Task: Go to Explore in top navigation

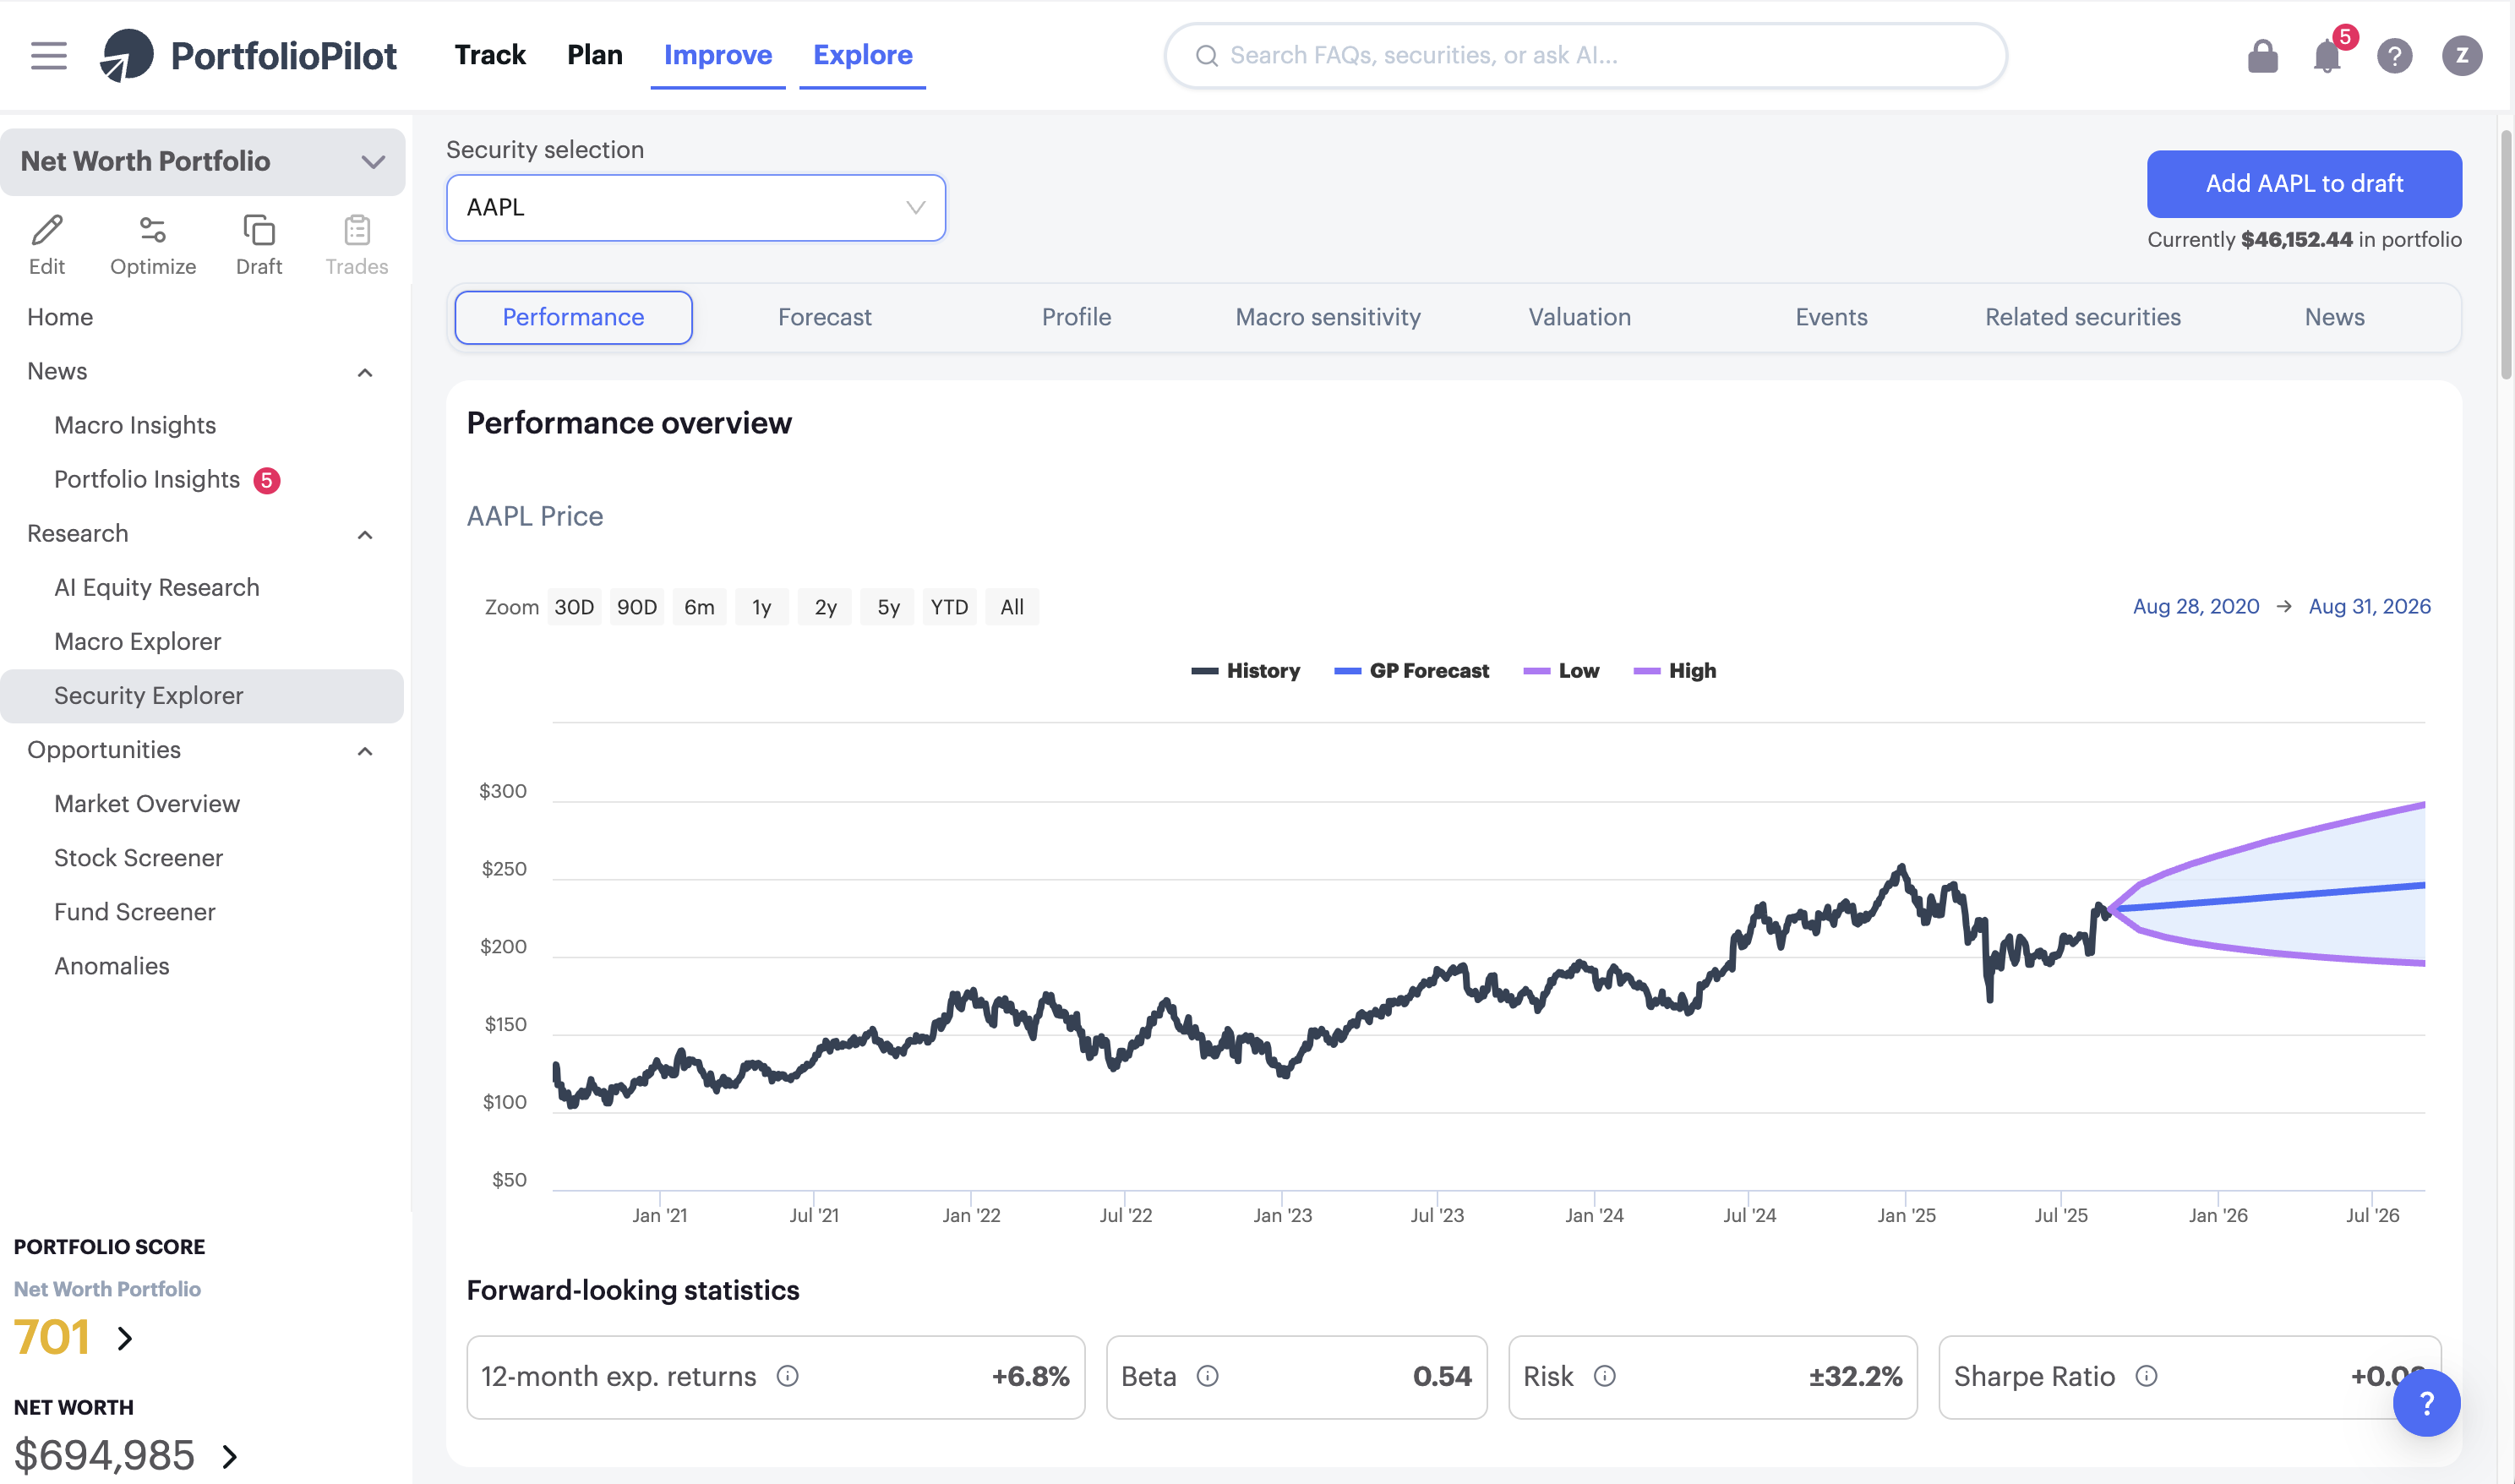Action: click(x=863, y=55)
